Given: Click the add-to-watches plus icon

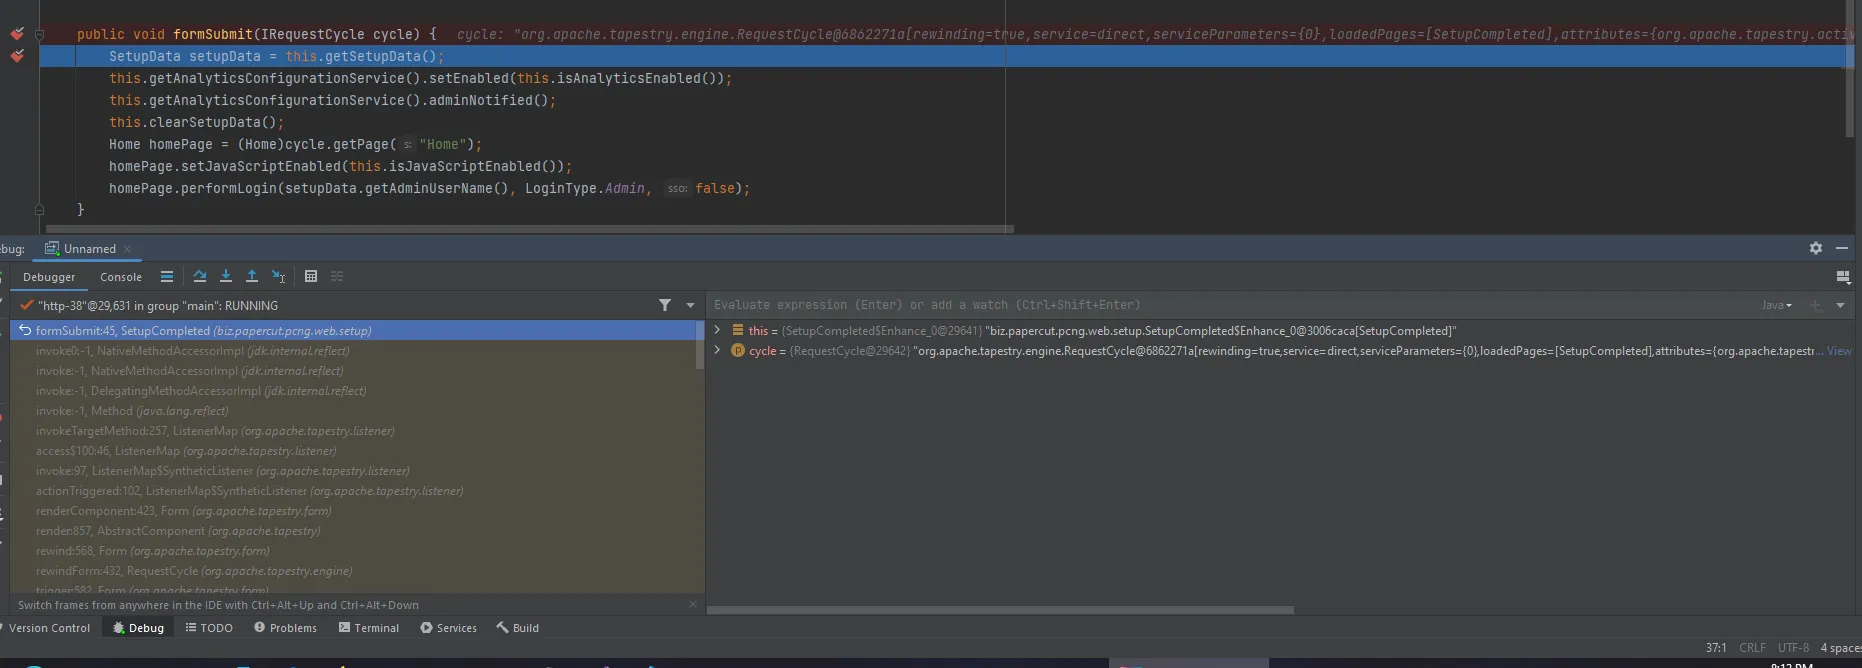Looking at the screenshot, I should 1816,305.
